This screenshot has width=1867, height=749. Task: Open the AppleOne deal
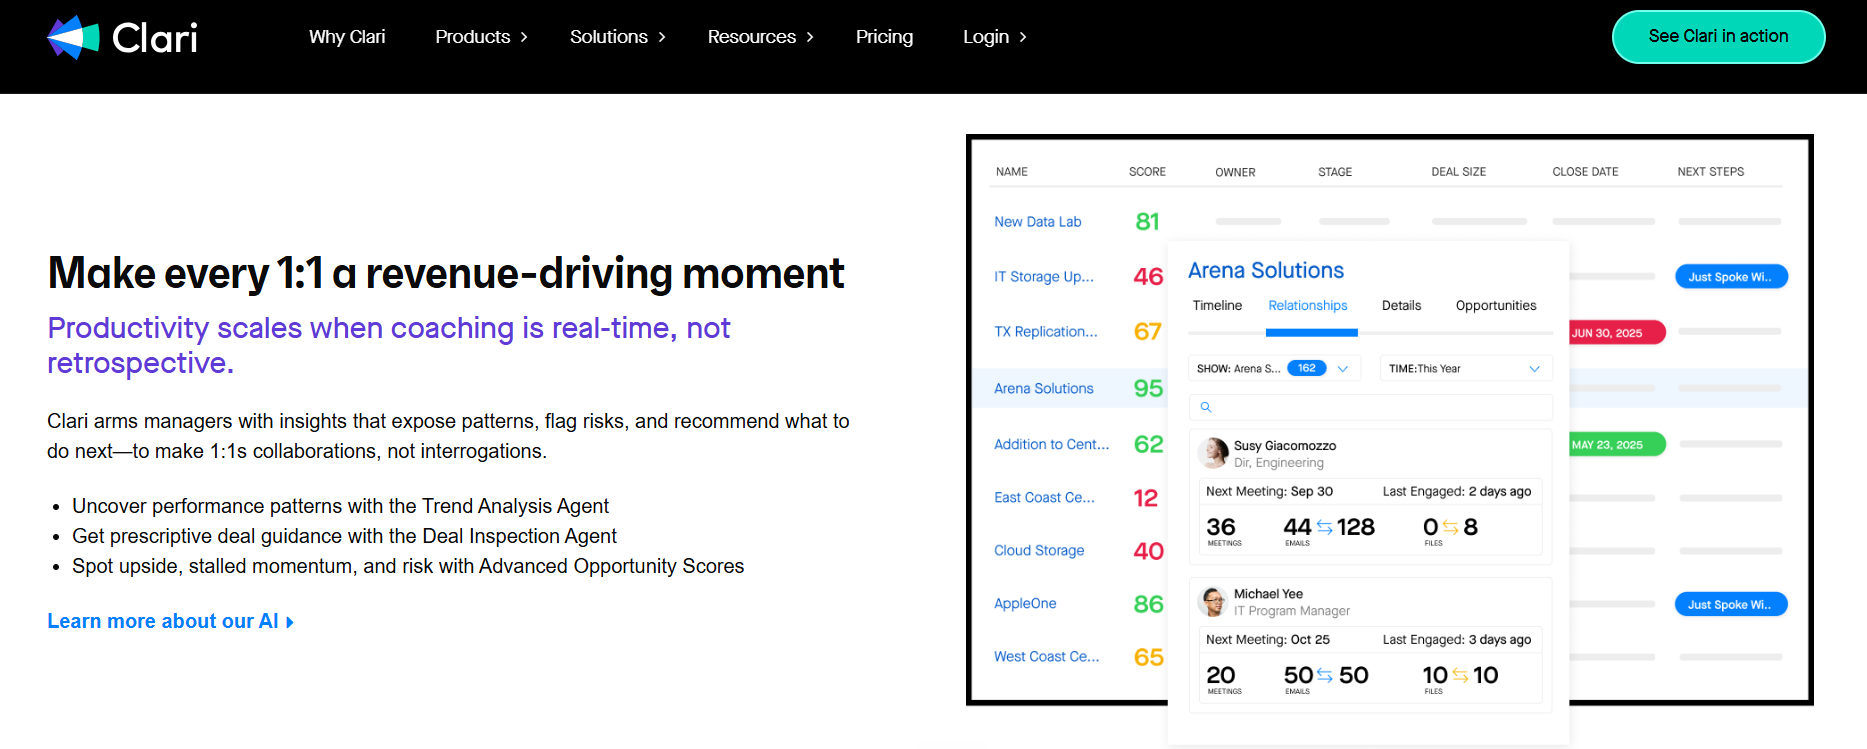(1025, 603)
